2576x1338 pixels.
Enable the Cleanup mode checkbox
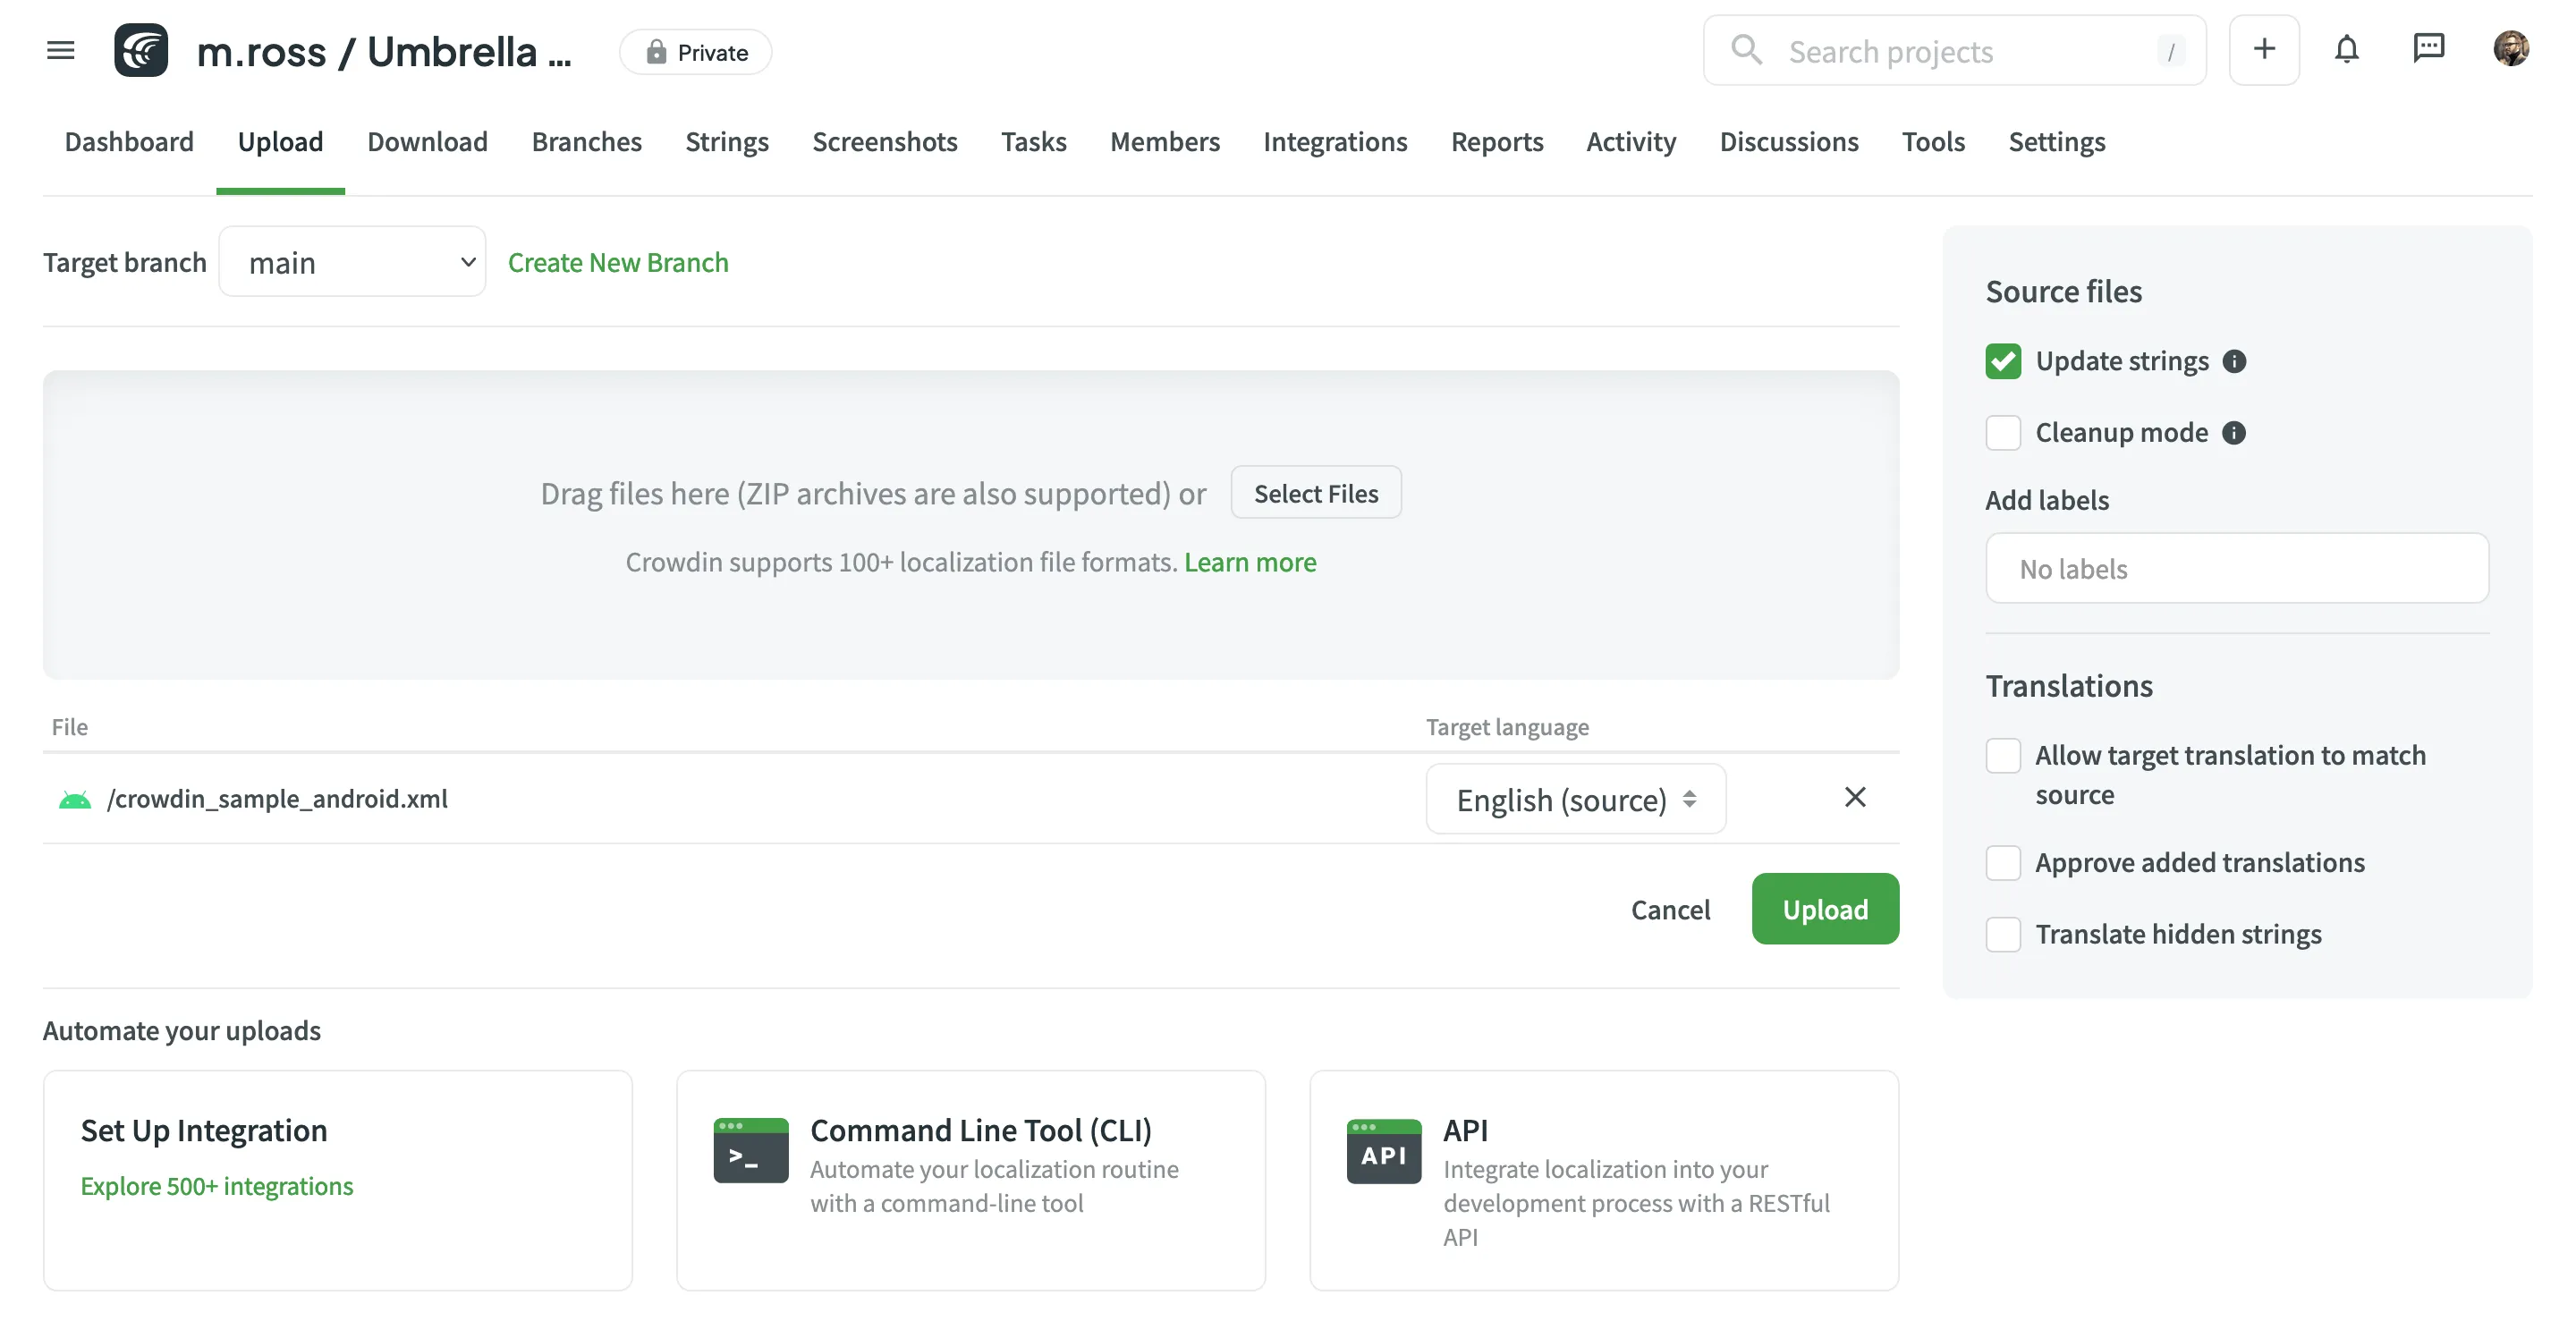[x=2003, y=433]
